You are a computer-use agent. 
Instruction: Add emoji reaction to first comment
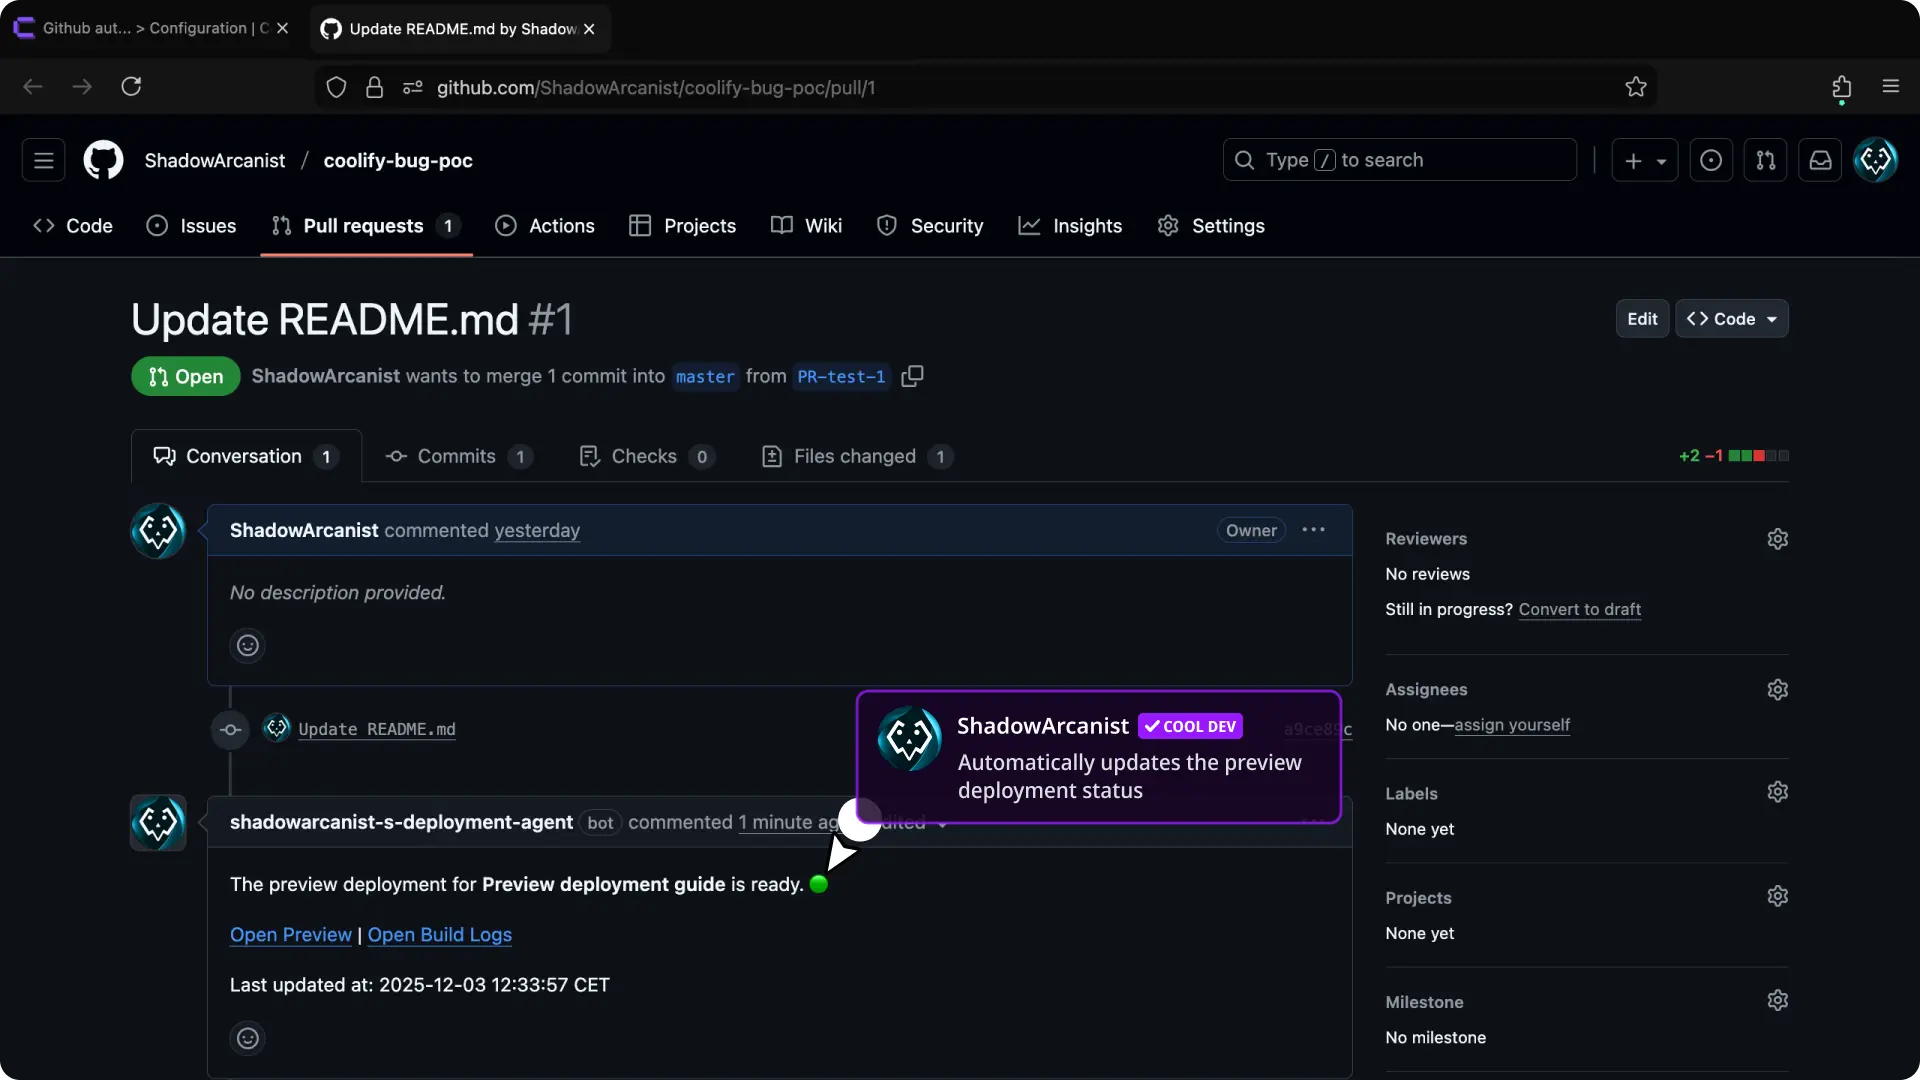click(x=247, y=646)
